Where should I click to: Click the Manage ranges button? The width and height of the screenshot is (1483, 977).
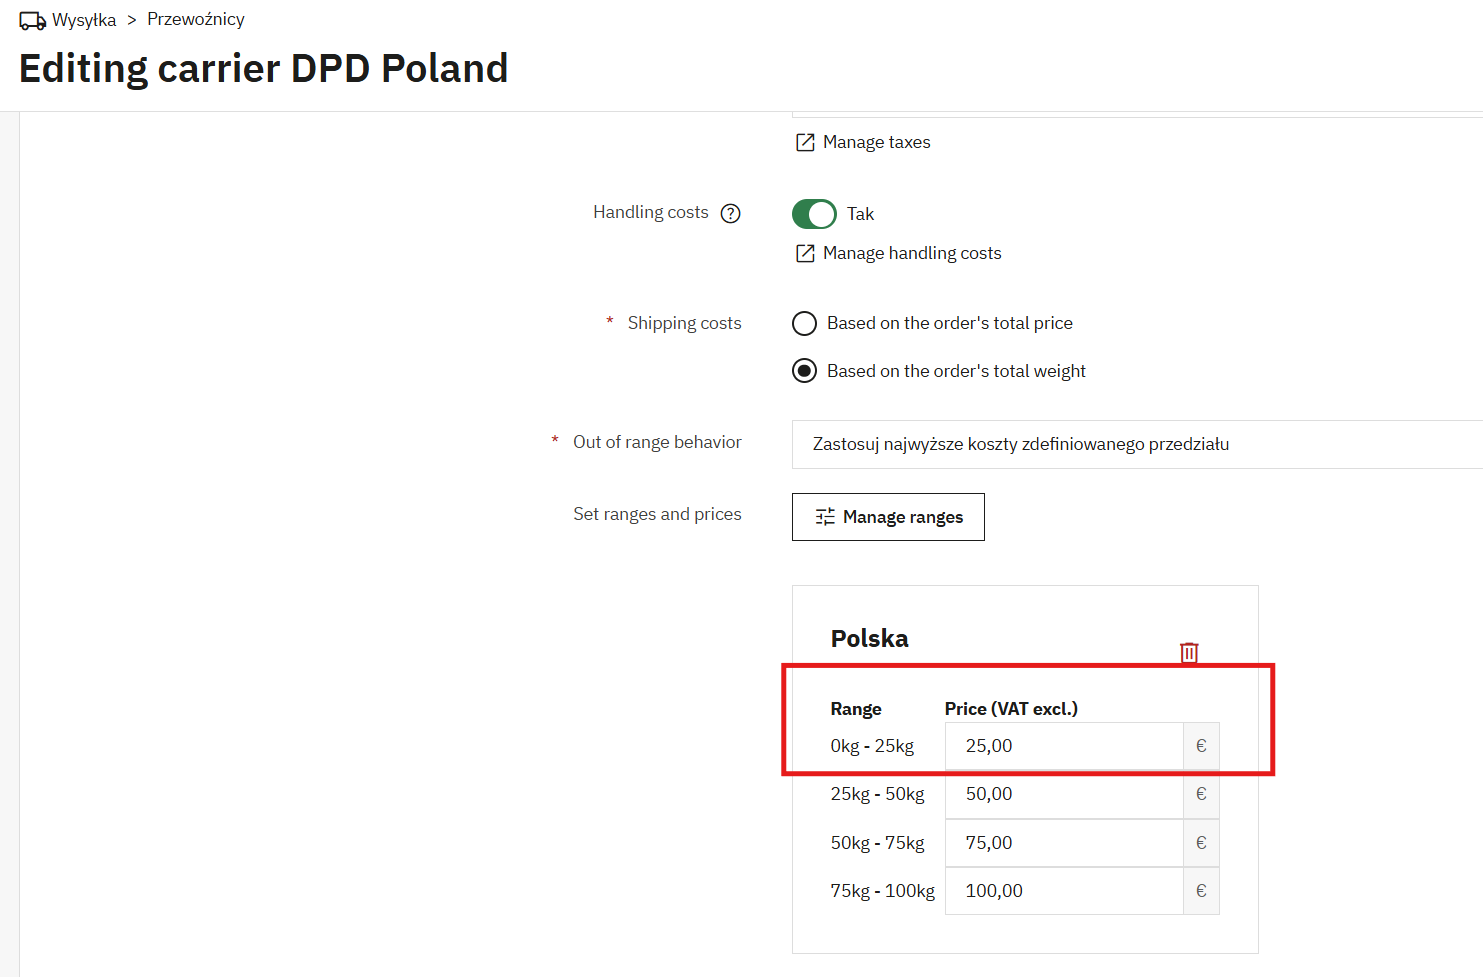coord(888,517)
